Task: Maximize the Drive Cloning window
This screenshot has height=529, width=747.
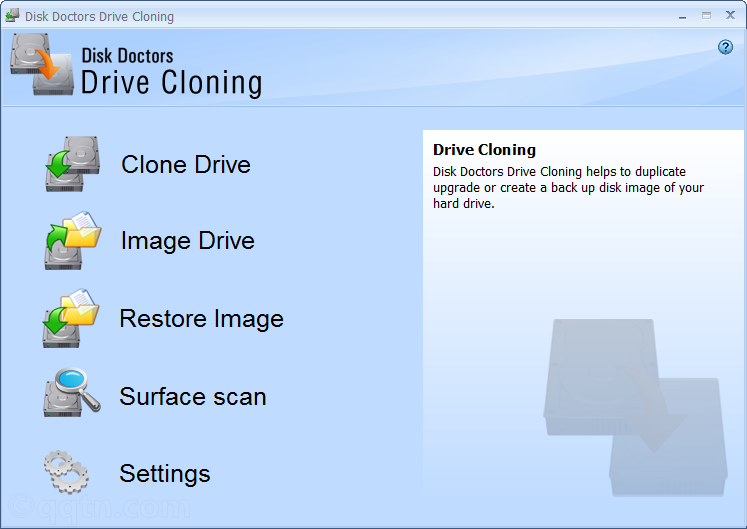Action: (707, 16)
